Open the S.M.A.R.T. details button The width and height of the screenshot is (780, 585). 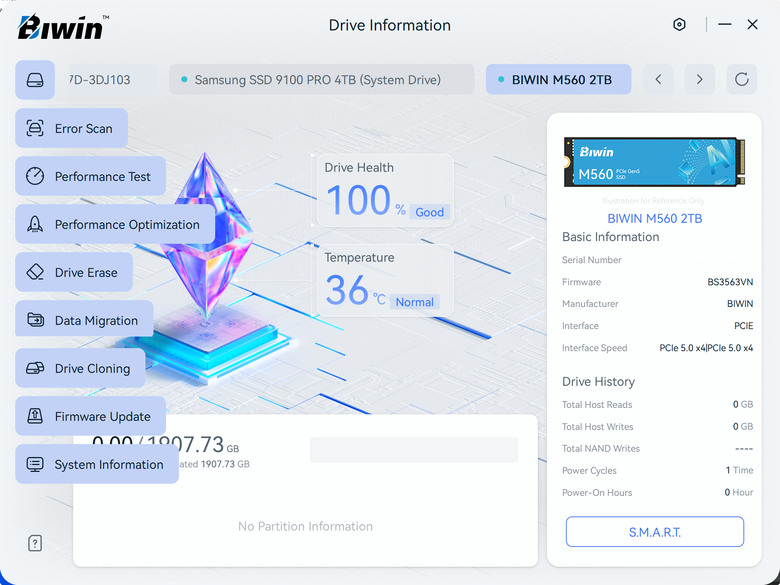click(x=655, y=532)
